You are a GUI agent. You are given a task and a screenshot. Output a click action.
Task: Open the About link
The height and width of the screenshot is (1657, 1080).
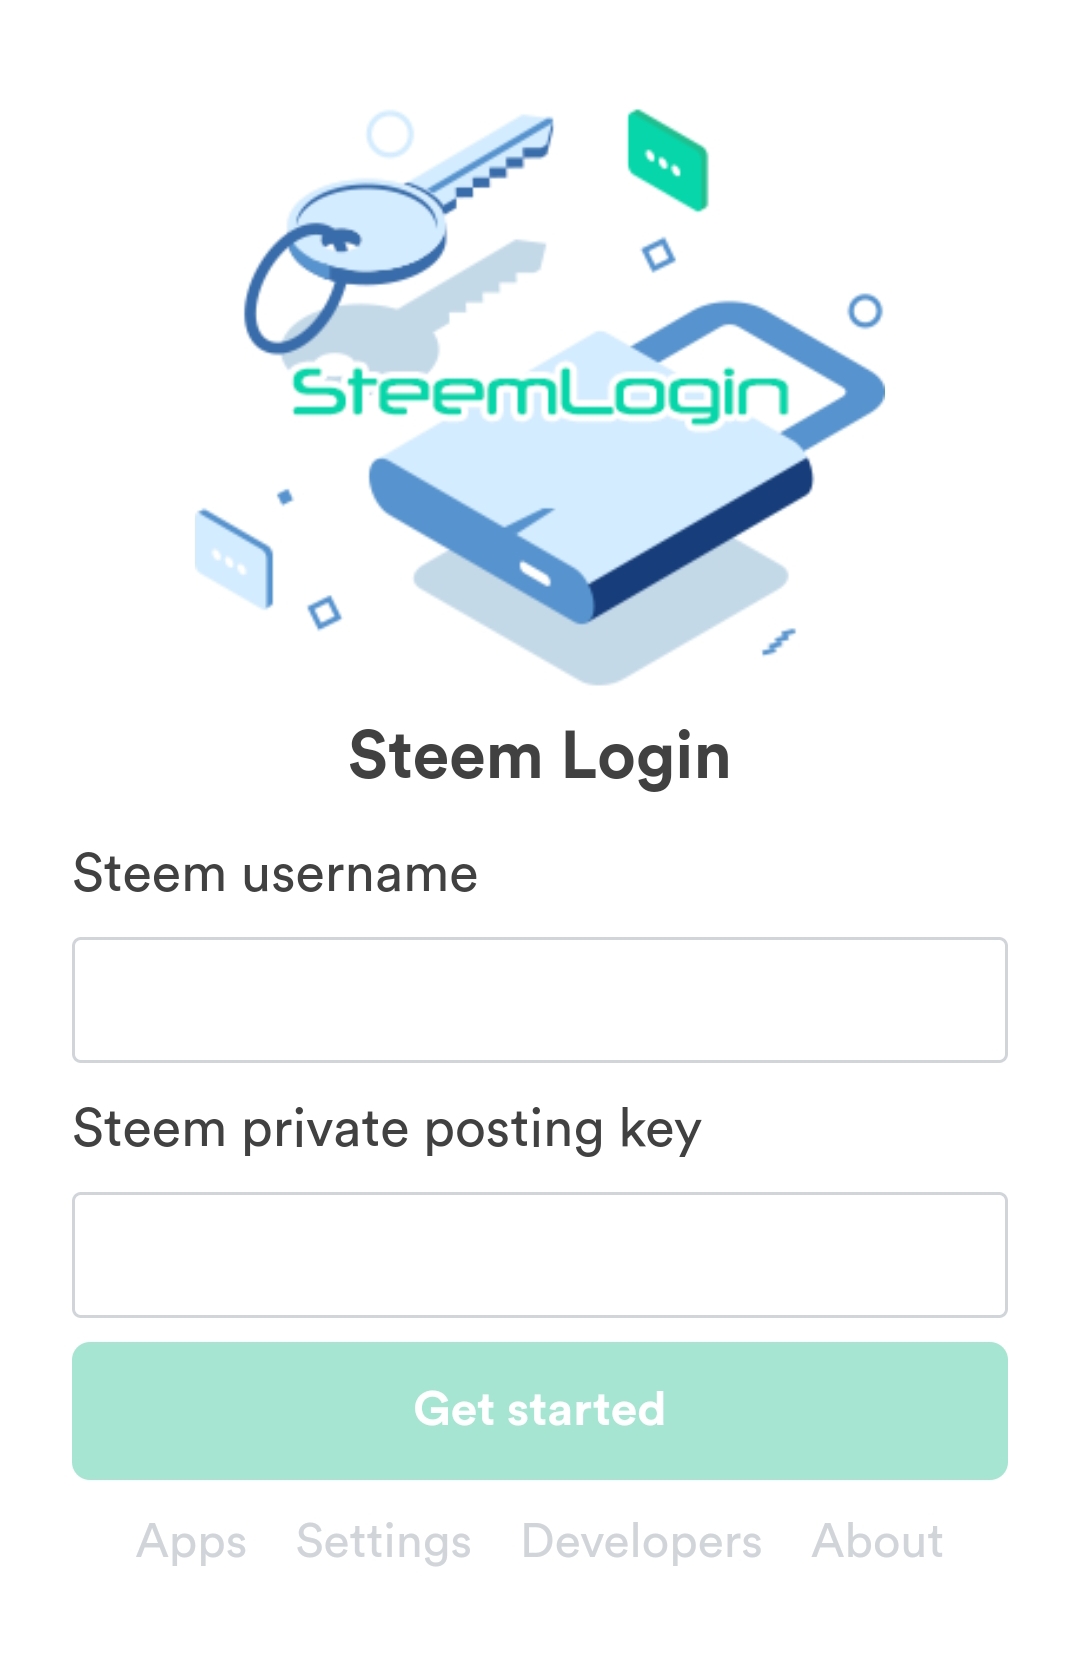click(x=878, y=1541)
